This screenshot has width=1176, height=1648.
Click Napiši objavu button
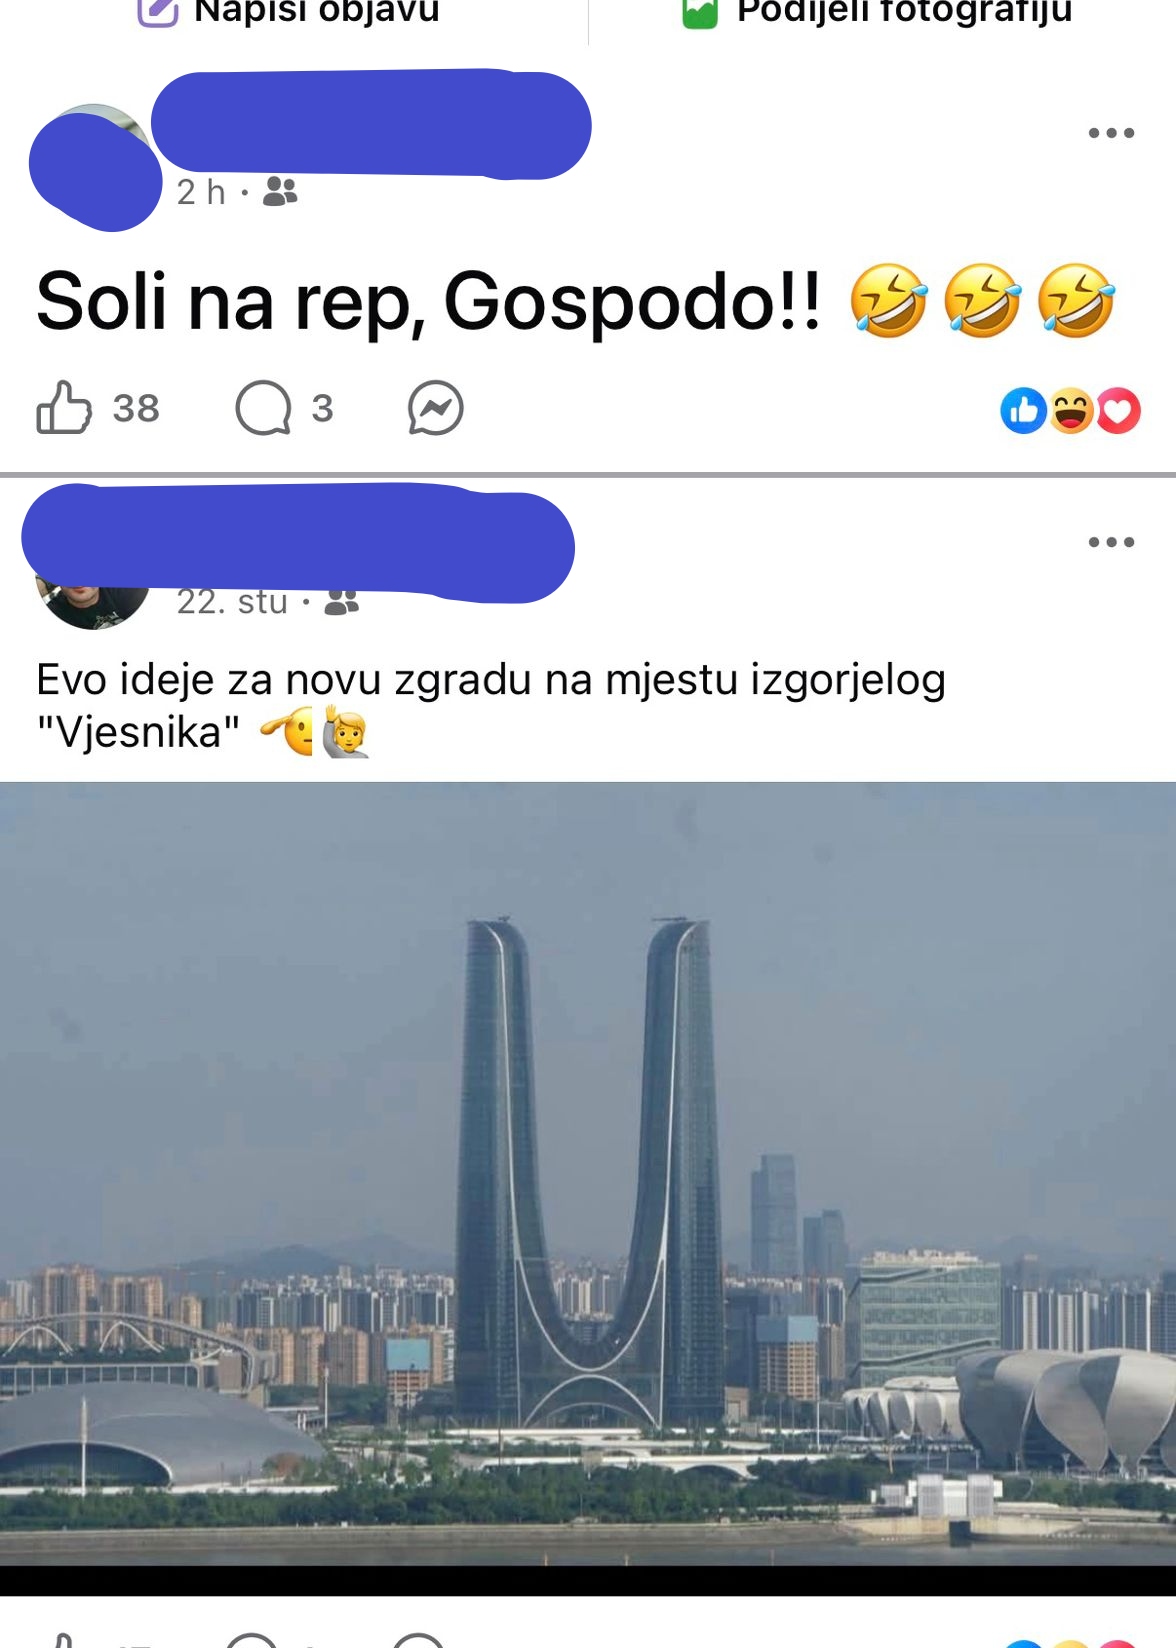coord(289,11)
